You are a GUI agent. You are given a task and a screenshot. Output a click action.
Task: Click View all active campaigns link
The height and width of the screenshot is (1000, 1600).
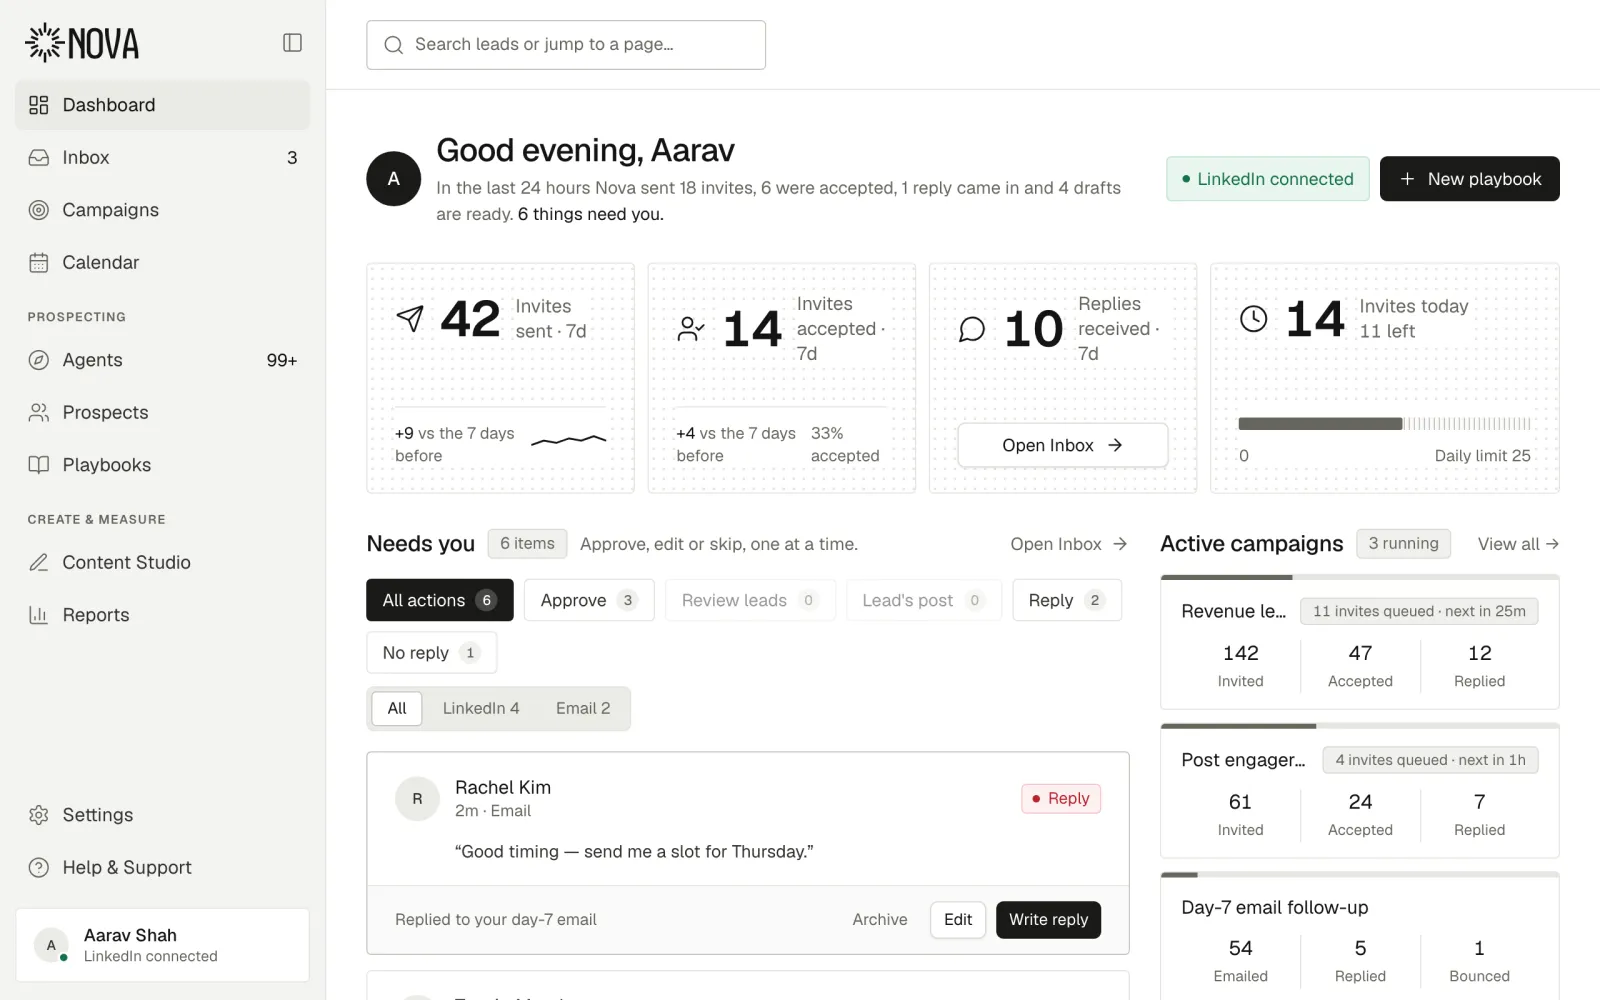[1518, 544]
